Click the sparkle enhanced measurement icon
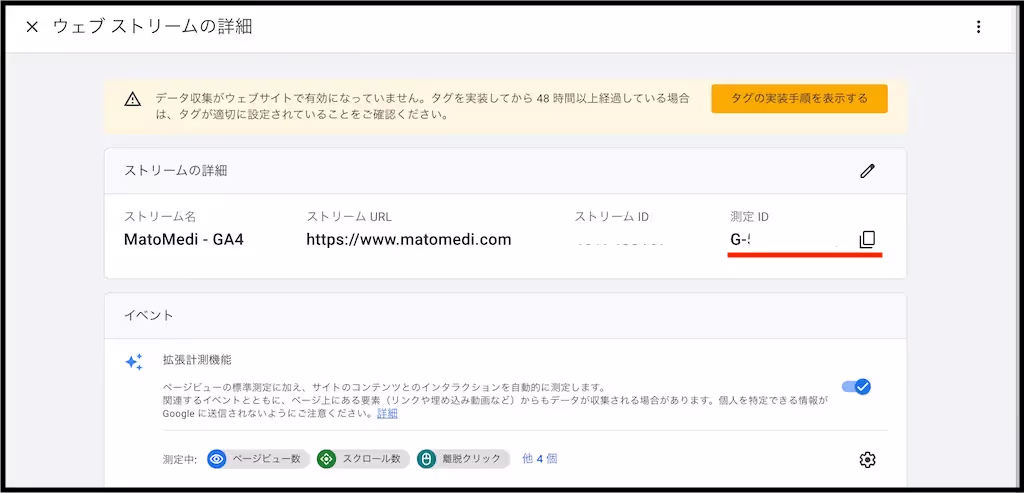This screenshot has height=493, width=1024. 134,362
